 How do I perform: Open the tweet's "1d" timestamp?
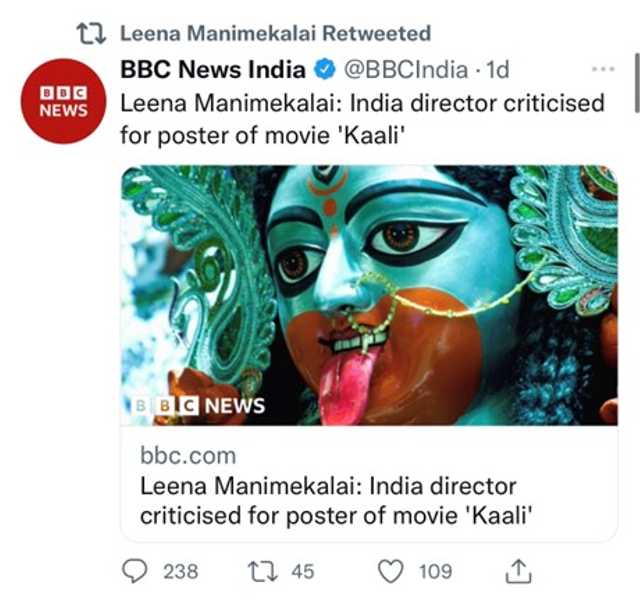coord(497,70)
